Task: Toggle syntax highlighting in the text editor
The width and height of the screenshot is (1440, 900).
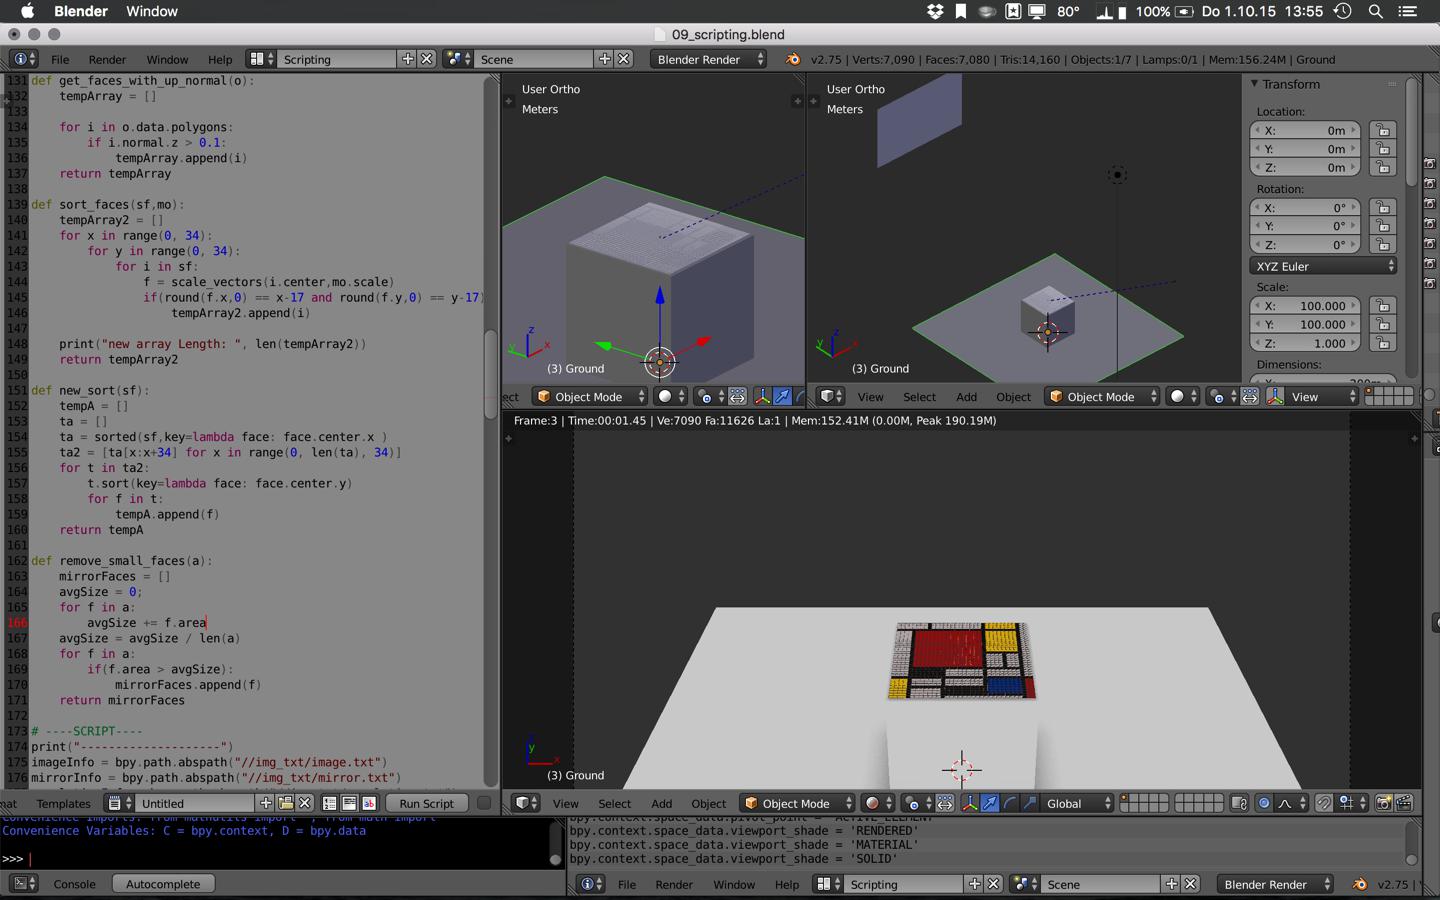Action: pos(369,803)
